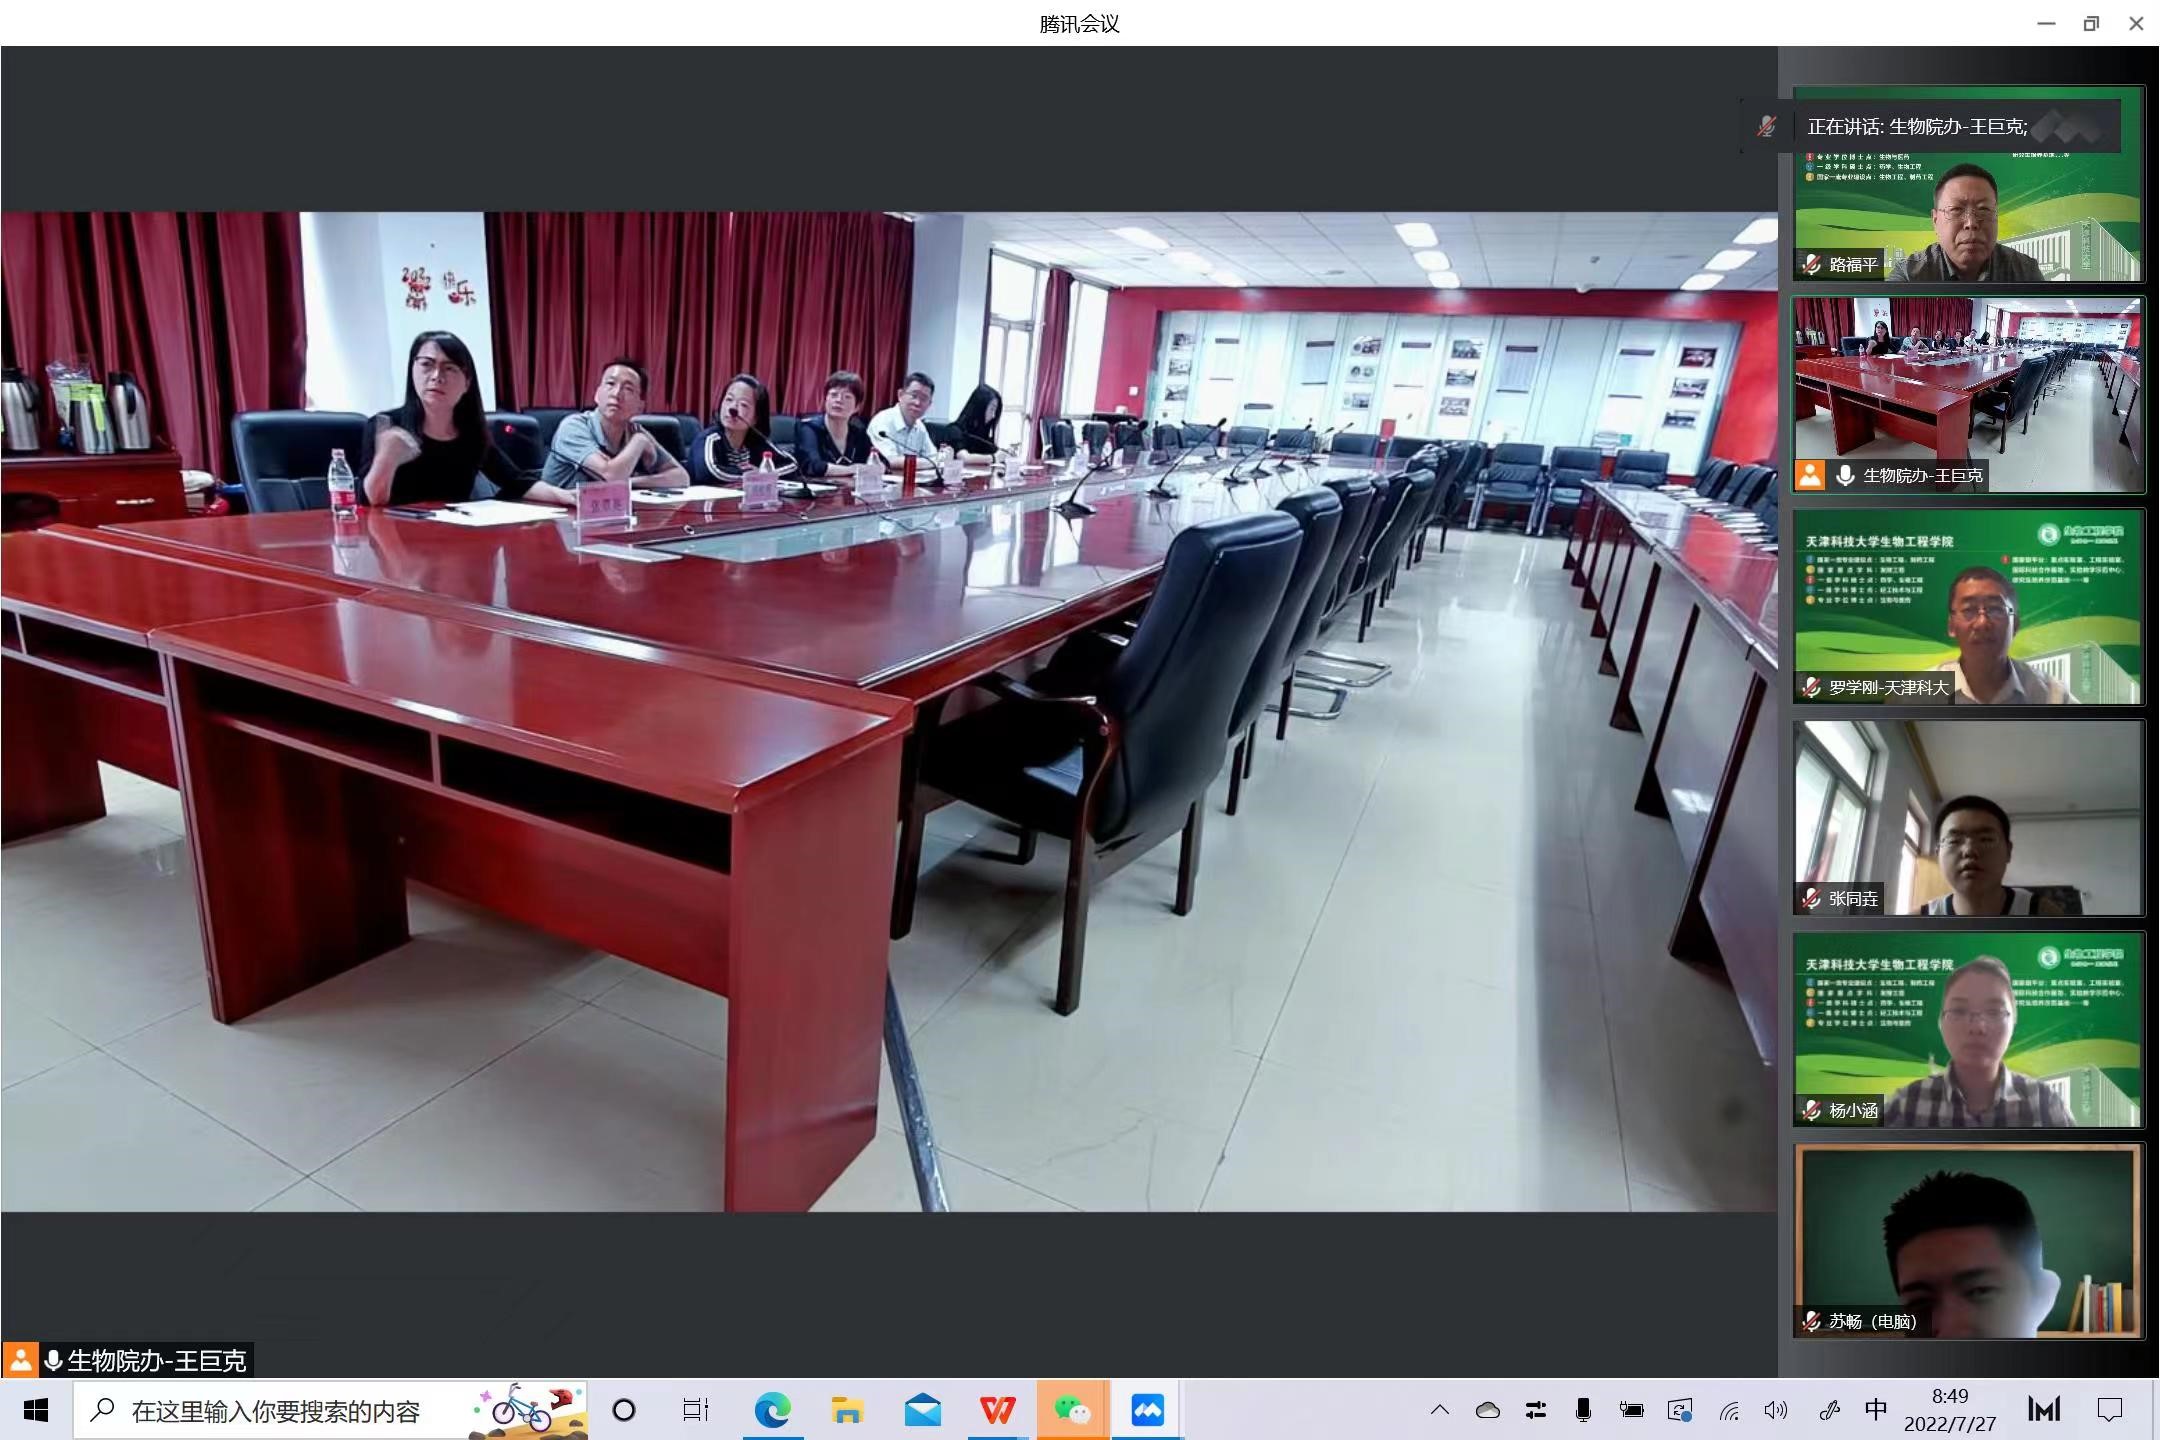Select 路福平 participant video tile
Viewport: 2160px width, 1440px height.
[1968, 215]
